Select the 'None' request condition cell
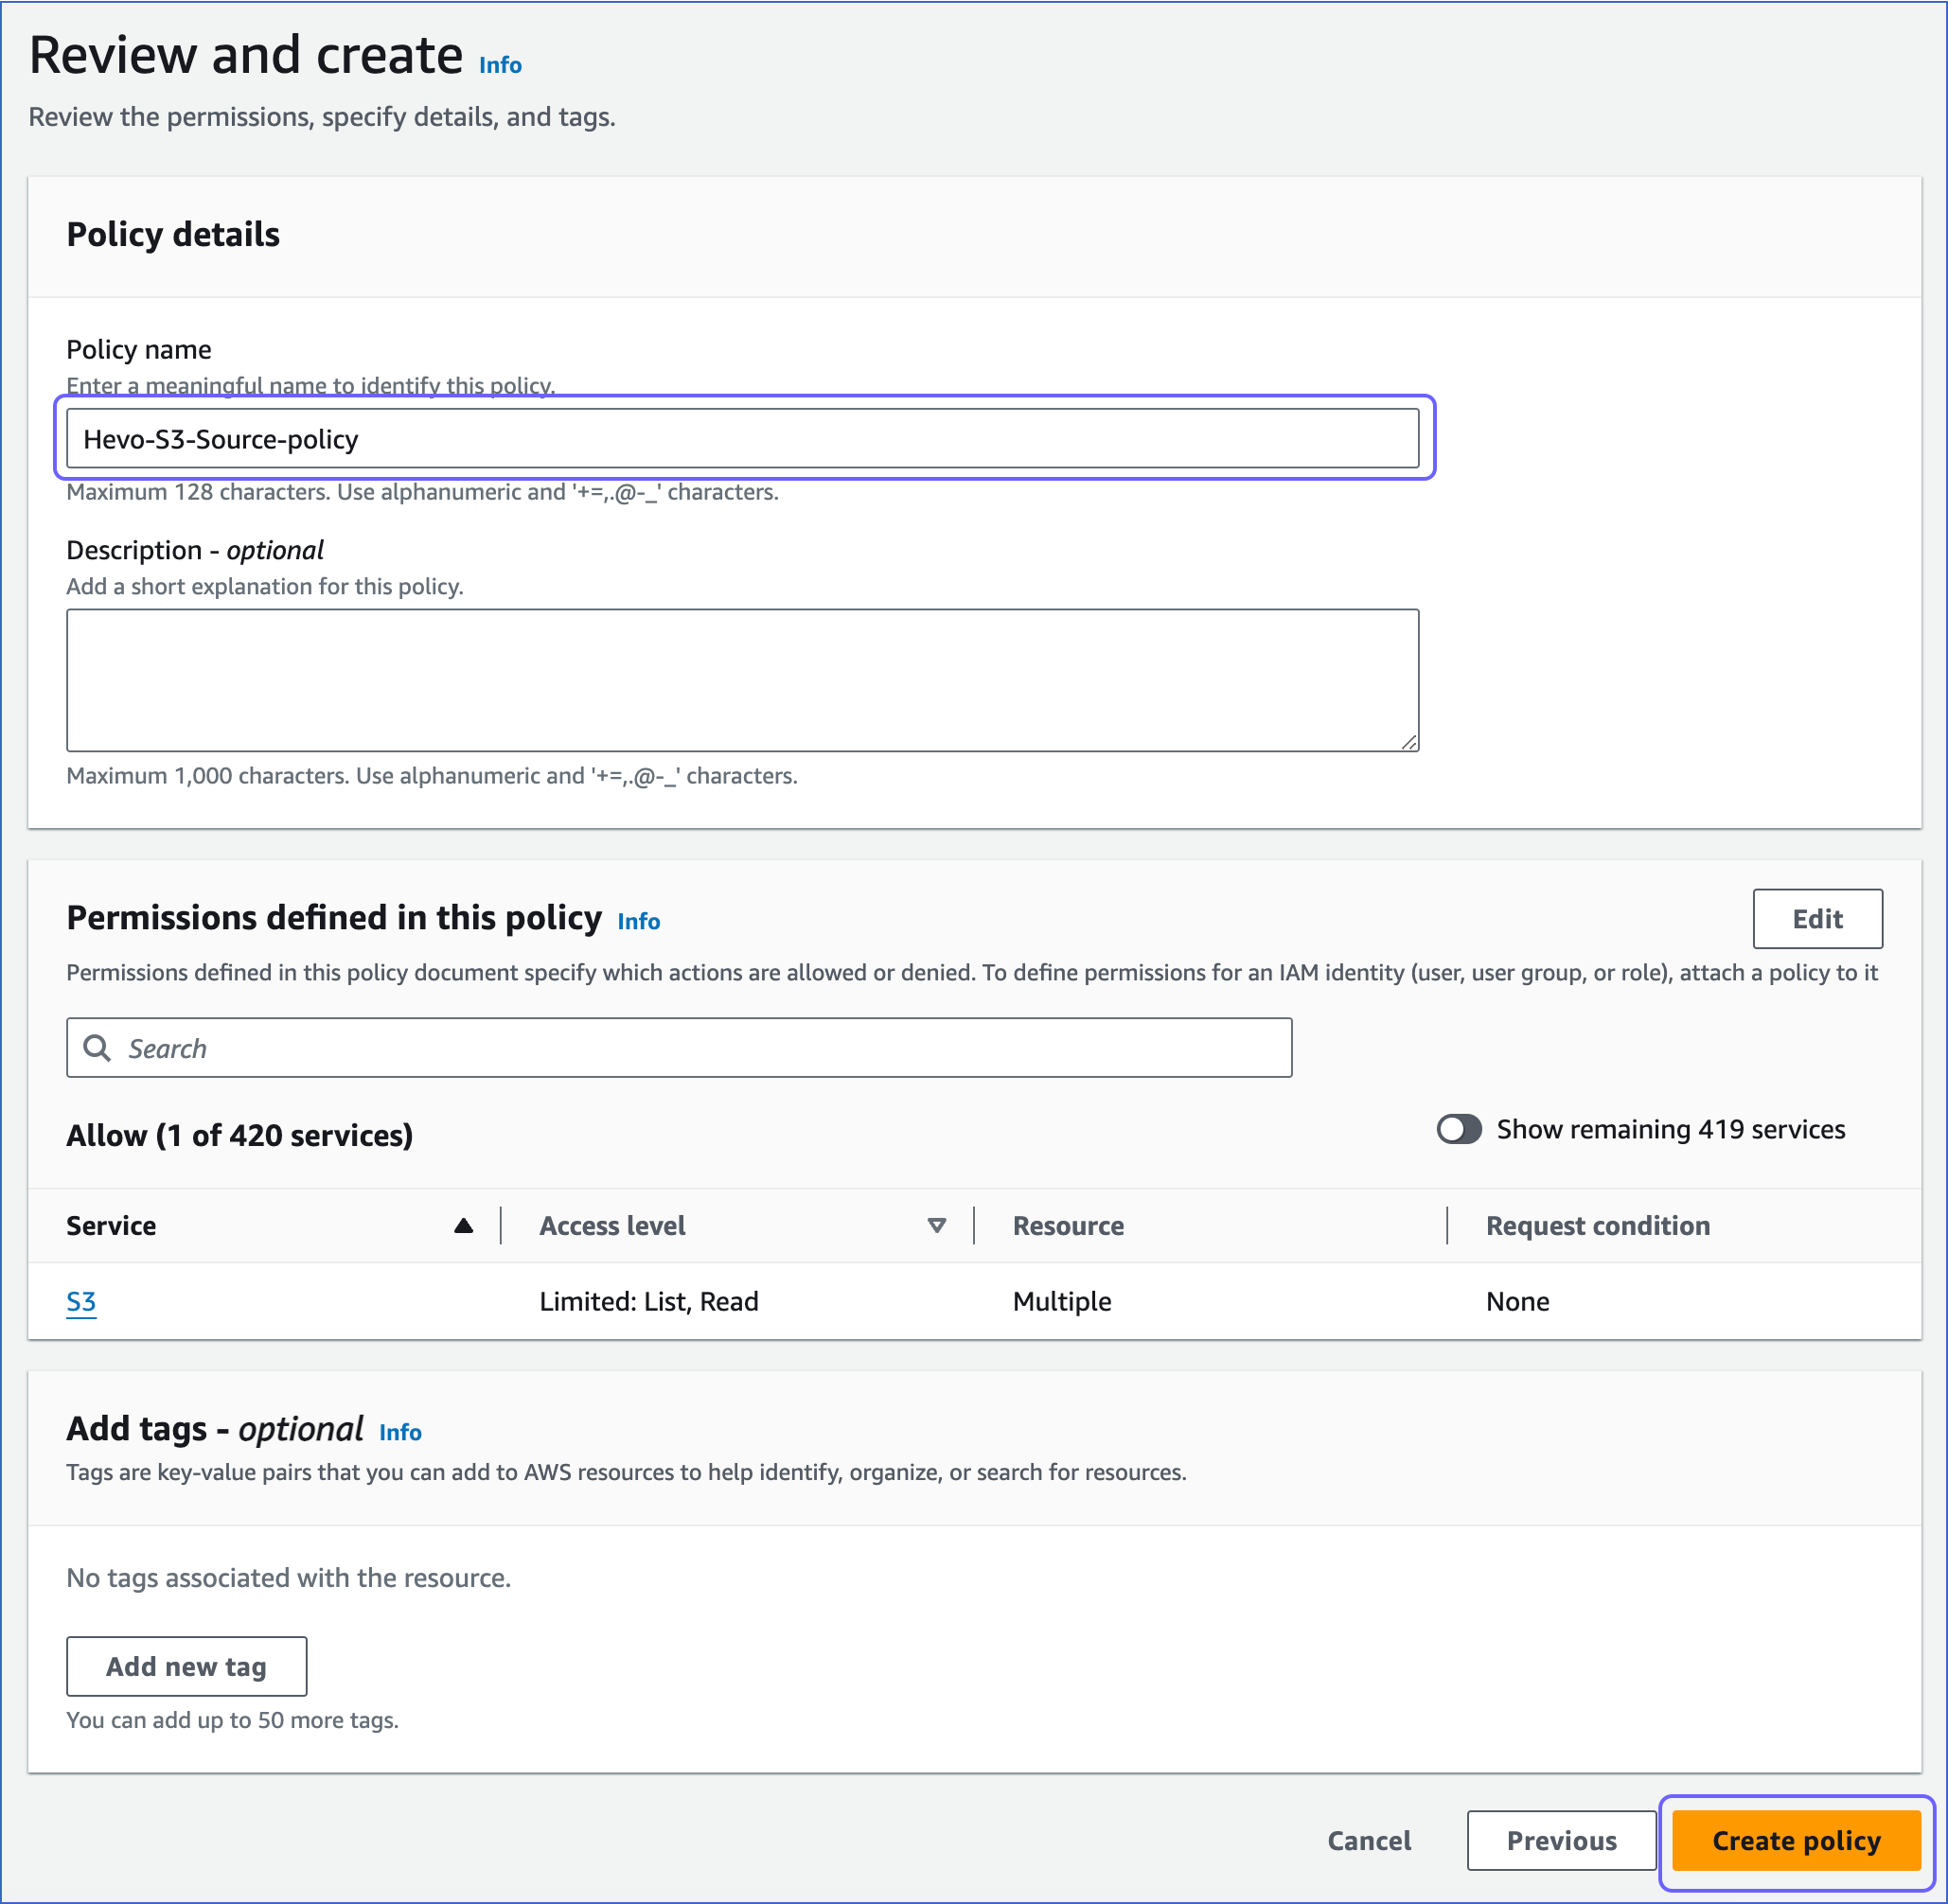1948x1904 pixels. pyautogui.click(x=1517, y=1301)
